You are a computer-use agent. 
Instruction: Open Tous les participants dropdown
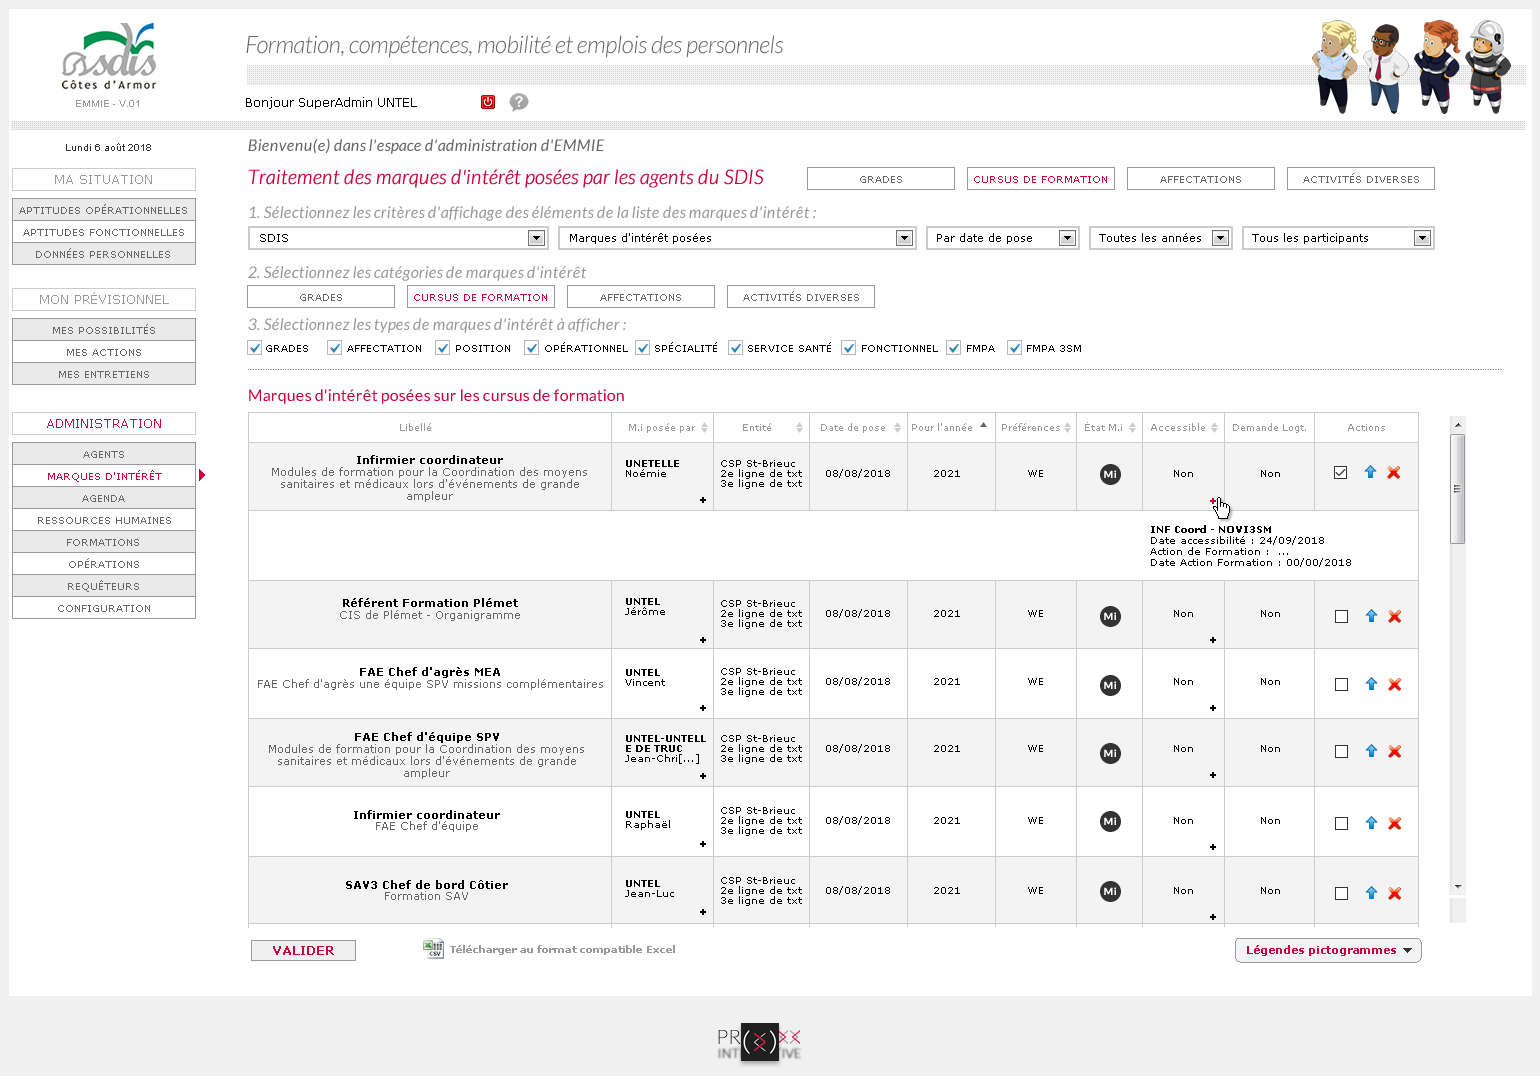[1338, 238]
